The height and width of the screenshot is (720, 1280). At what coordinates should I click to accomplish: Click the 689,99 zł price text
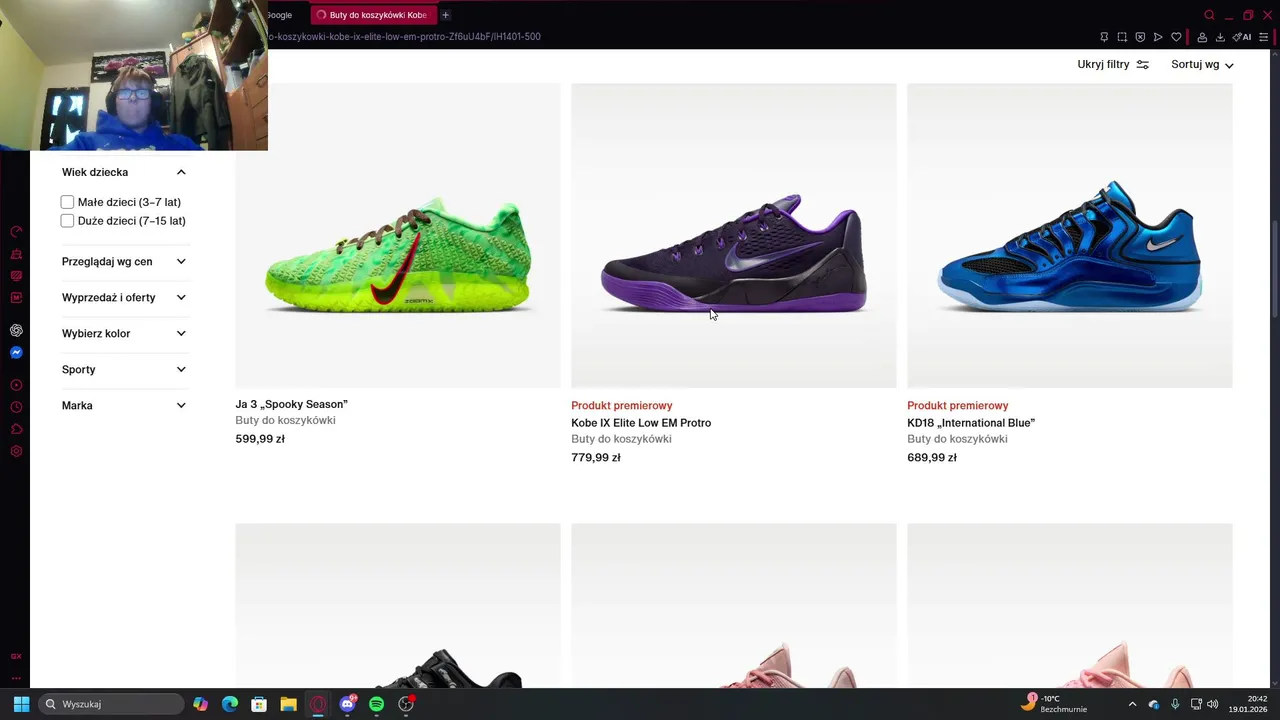[932, 458]
